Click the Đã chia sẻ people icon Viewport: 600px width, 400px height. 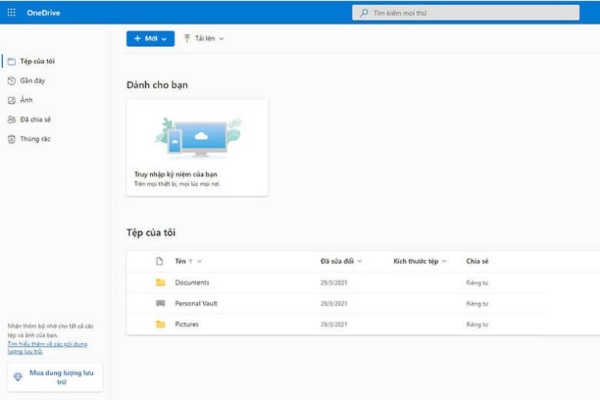[12, 119]
